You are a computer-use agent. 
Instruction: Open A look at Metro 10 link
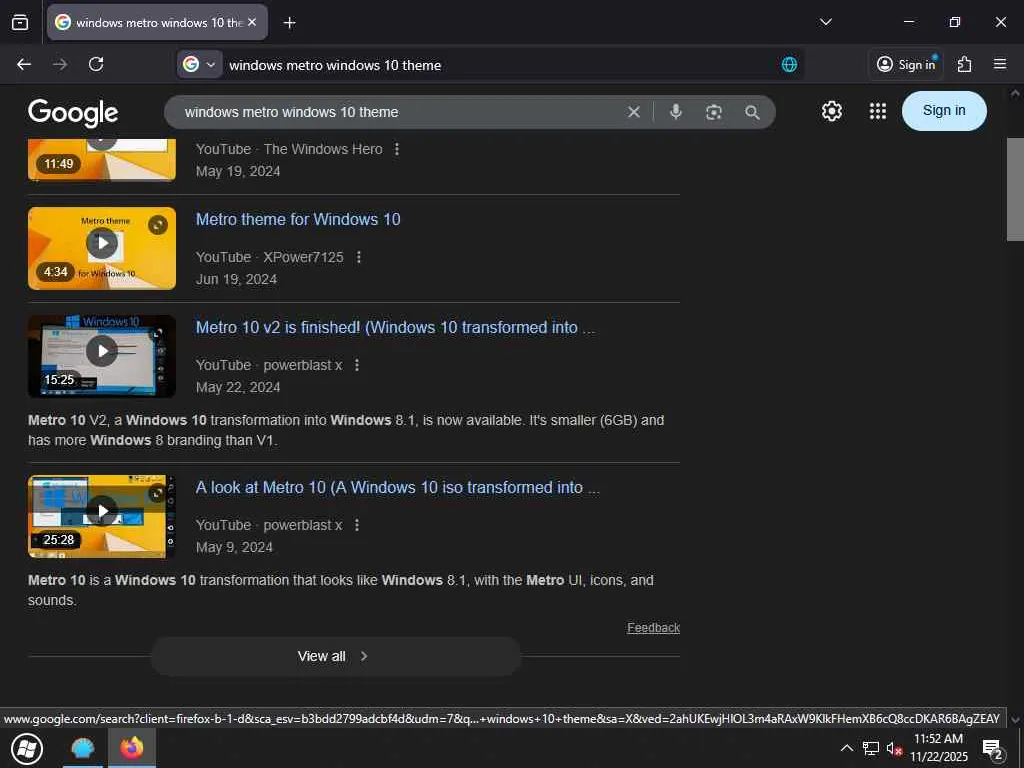[398, 487]
